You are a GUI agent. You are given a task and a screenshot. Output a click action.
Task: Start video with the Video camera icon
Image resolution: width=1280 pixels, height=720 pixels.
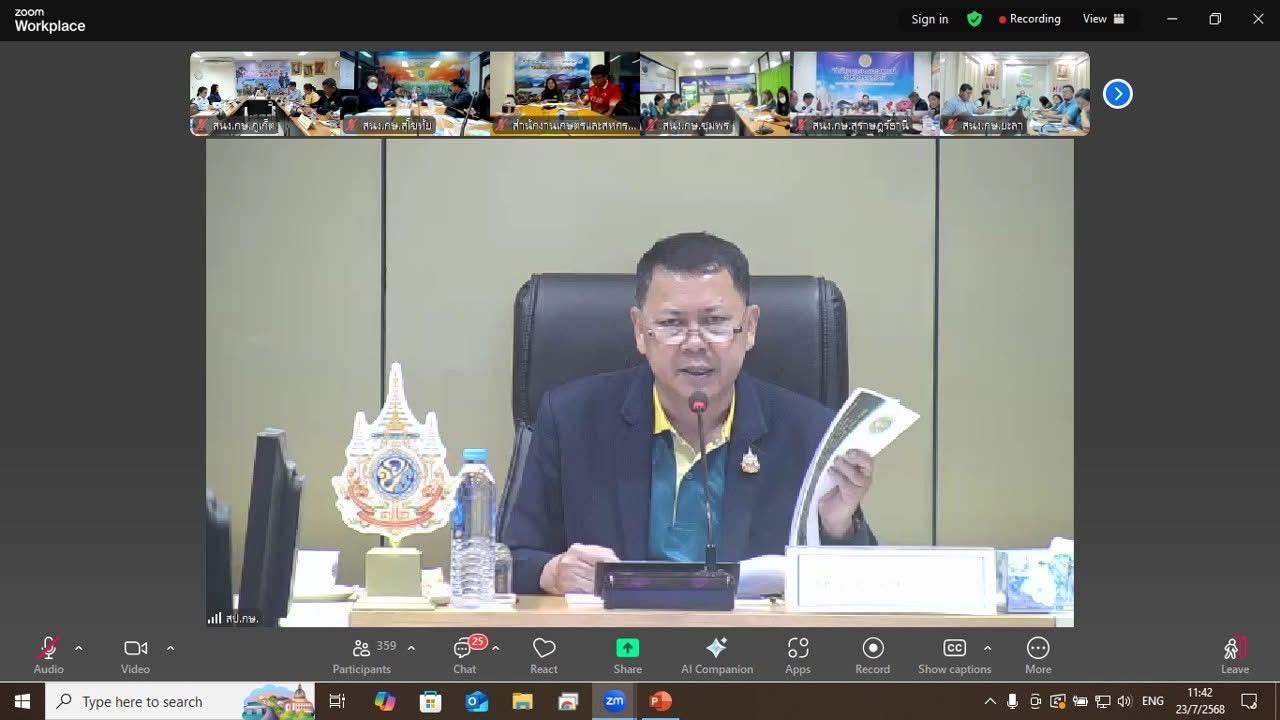[x=135, y=648]
